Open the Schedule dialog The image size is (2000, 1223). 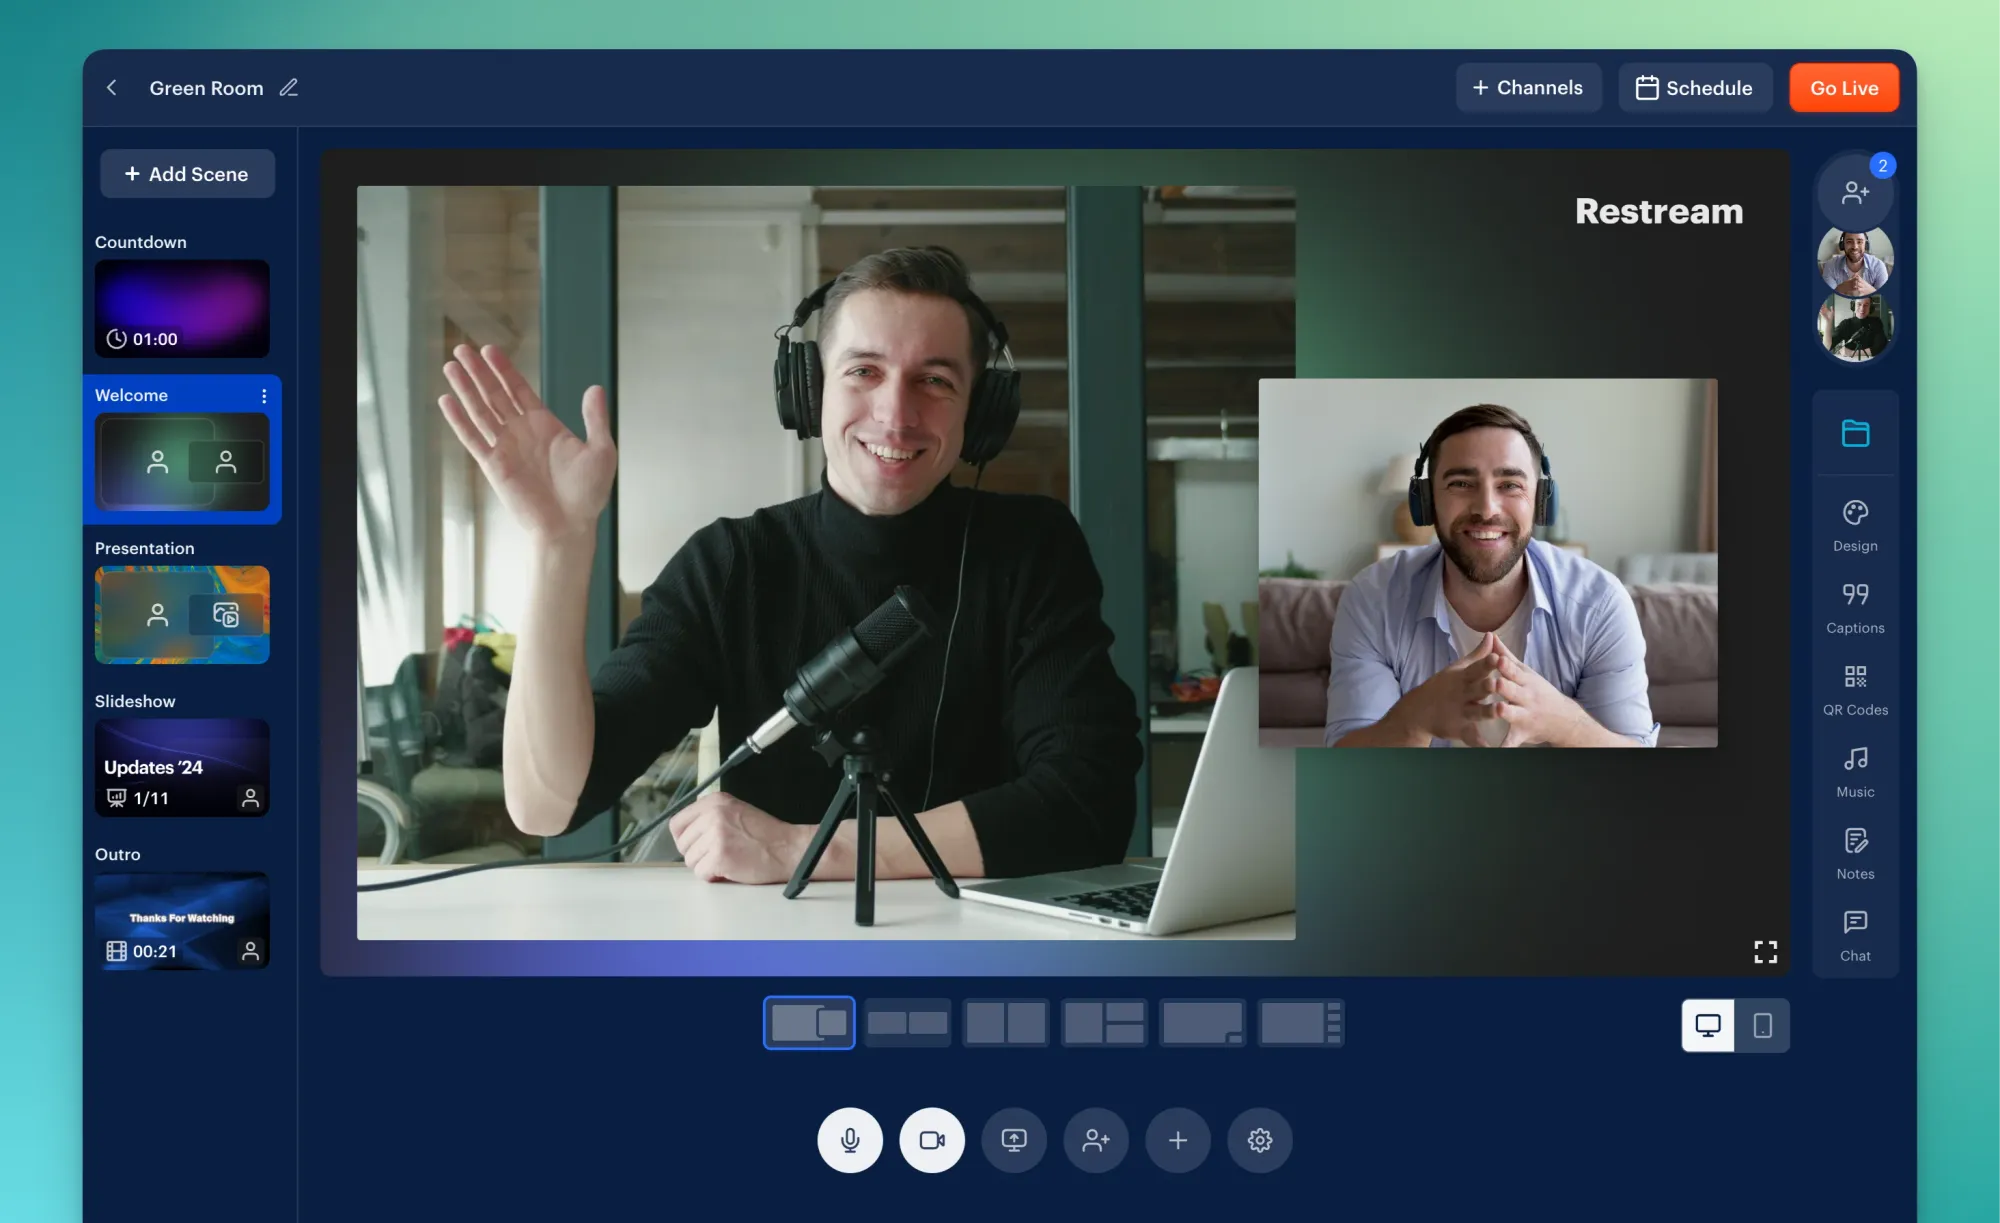1695,87
